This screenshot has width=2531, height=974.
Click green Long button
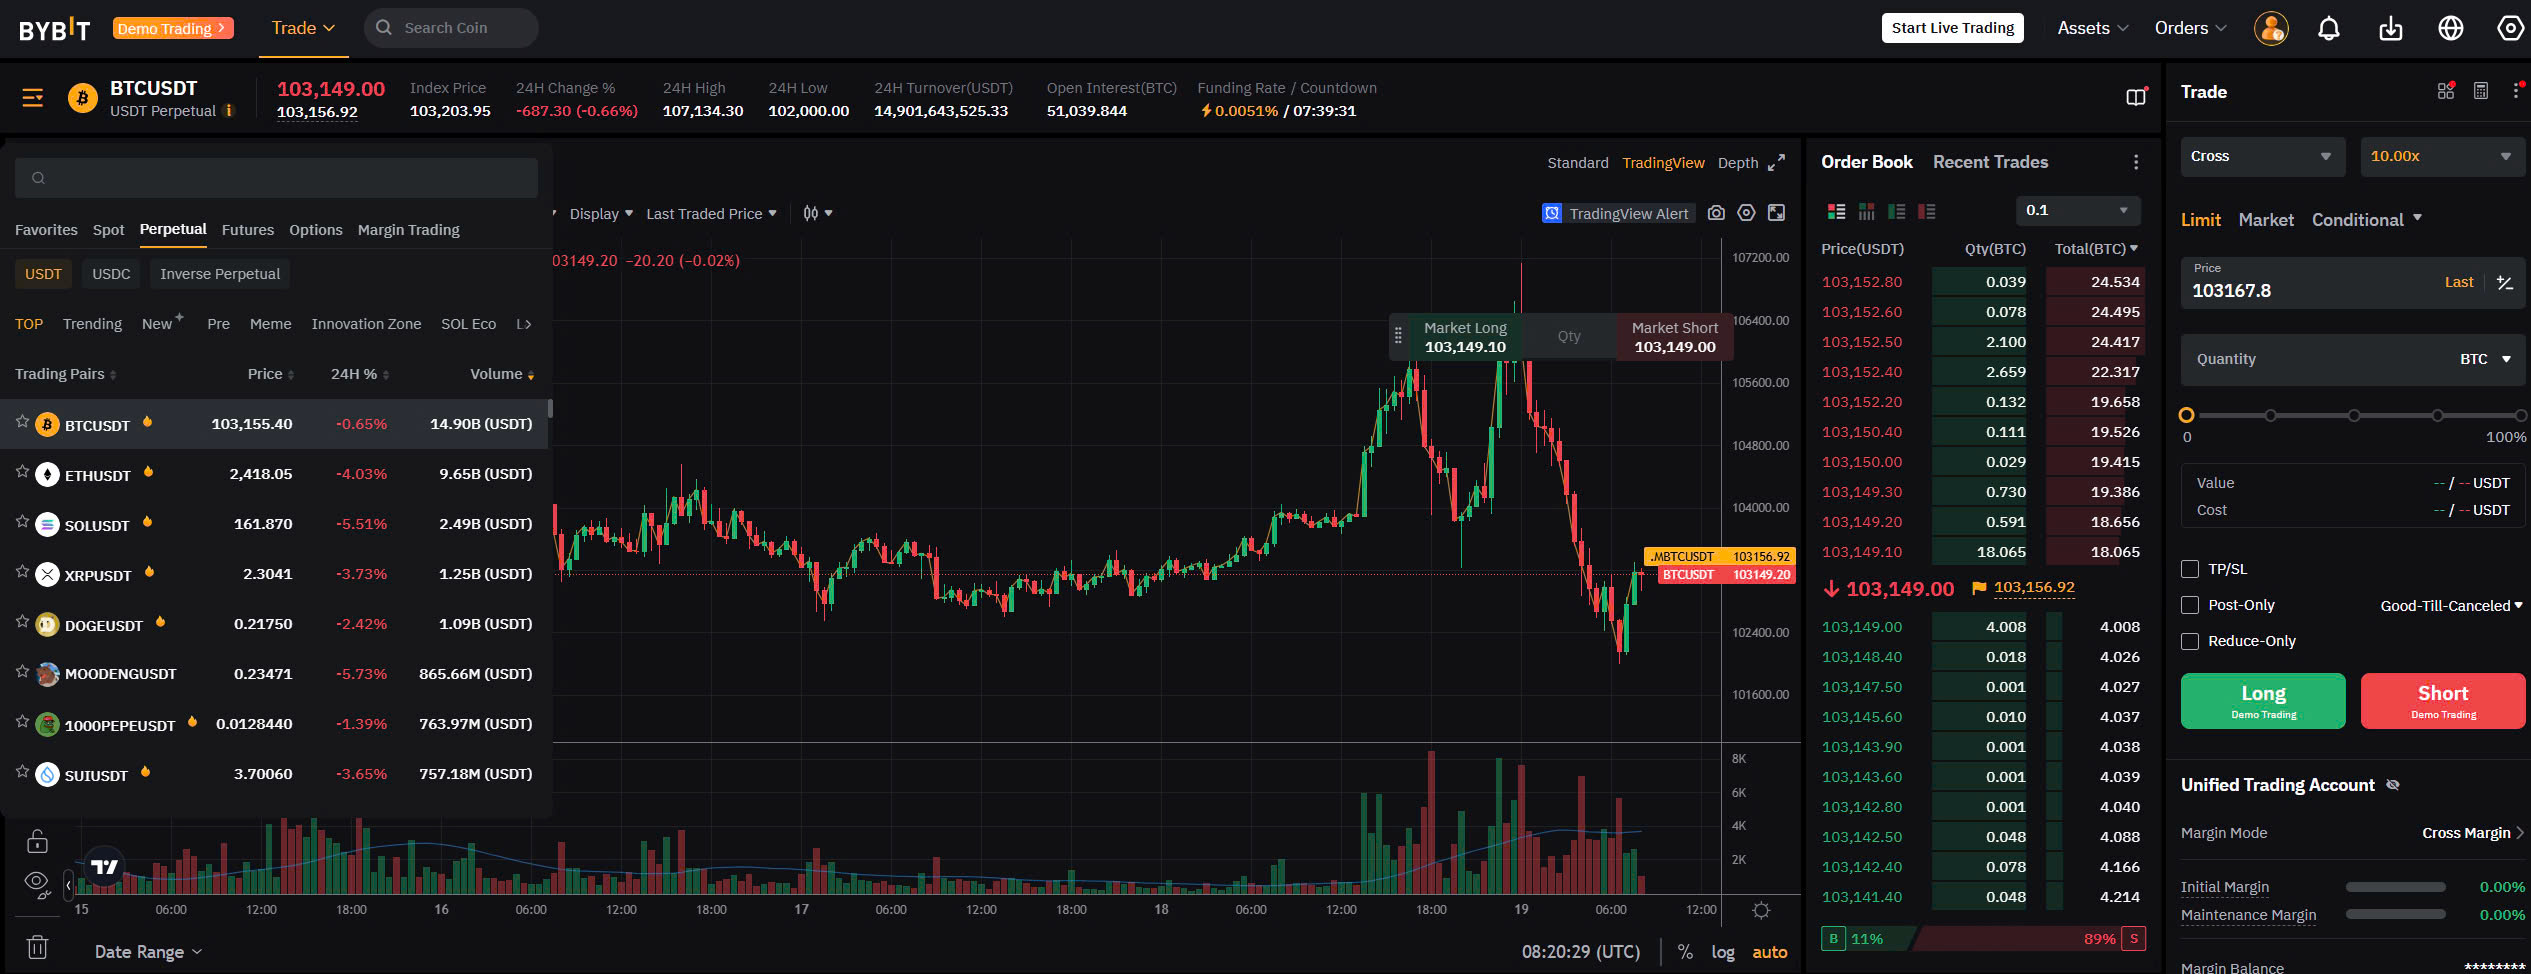point(2262,701)
